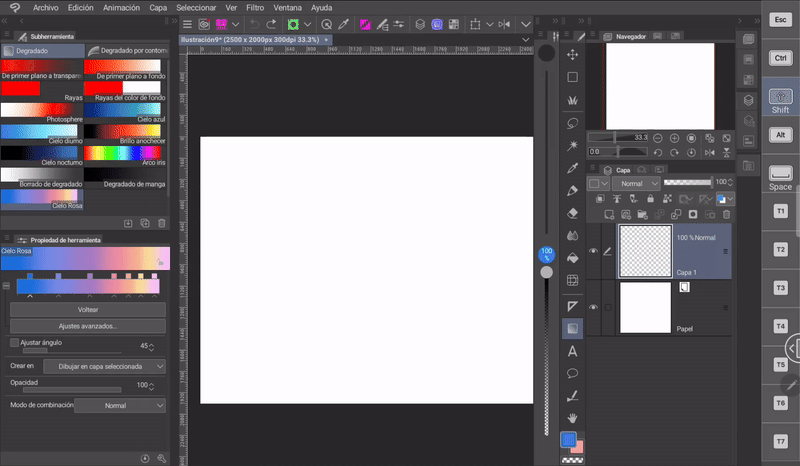This screenshot has width=800, height=466.
Task: Enable the Ajustar ángulo checkbox
Action: coord(14,343)
